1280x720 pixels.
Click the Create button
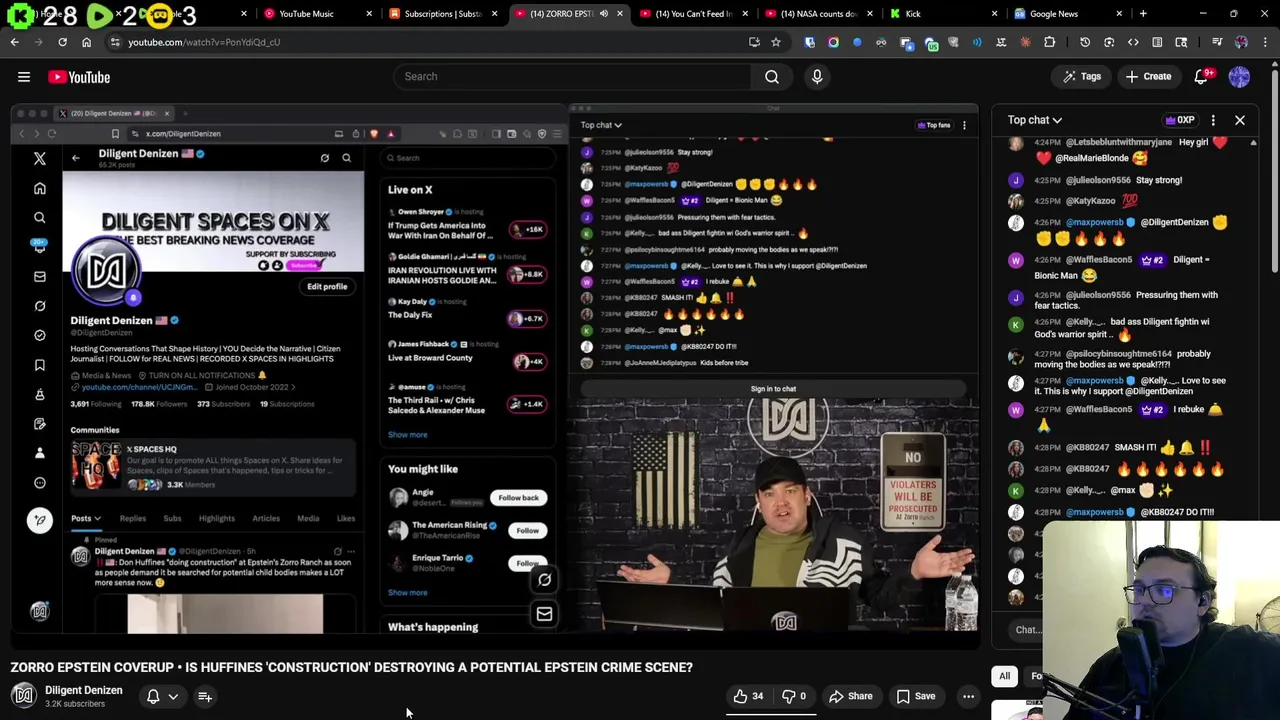1148,76
